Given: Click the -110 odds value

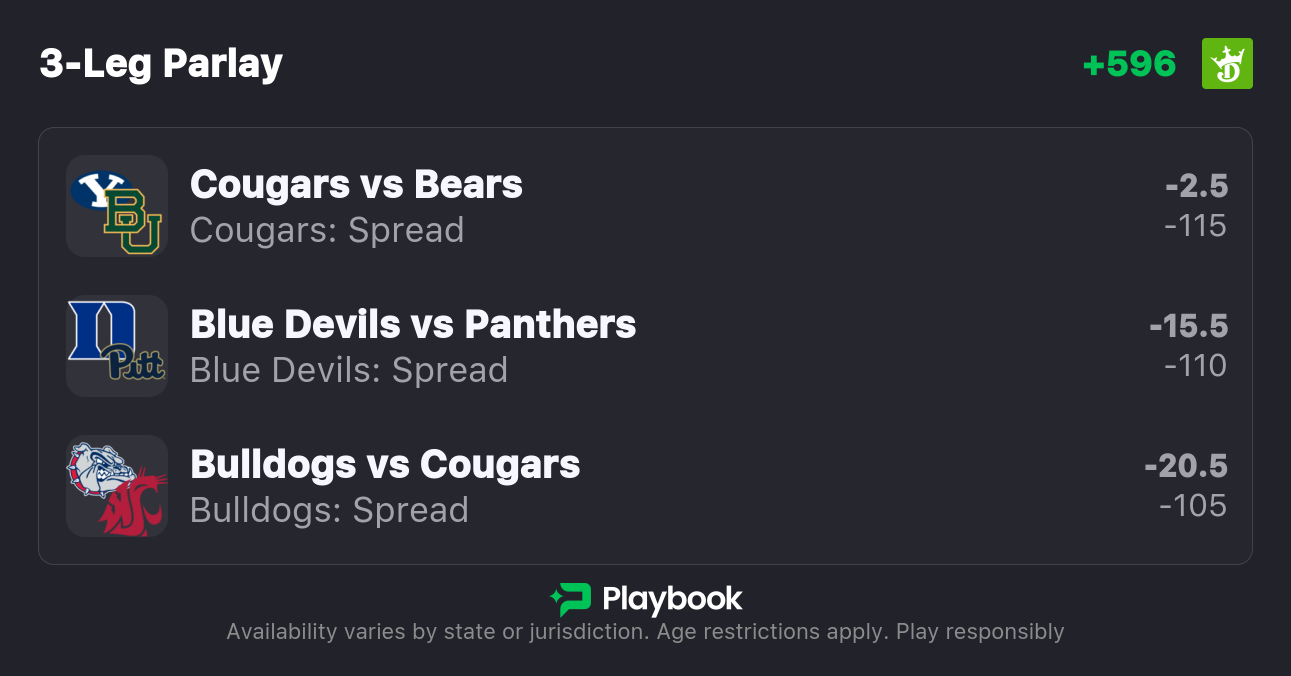Looking at the screenshot, I should [1195, 366].
